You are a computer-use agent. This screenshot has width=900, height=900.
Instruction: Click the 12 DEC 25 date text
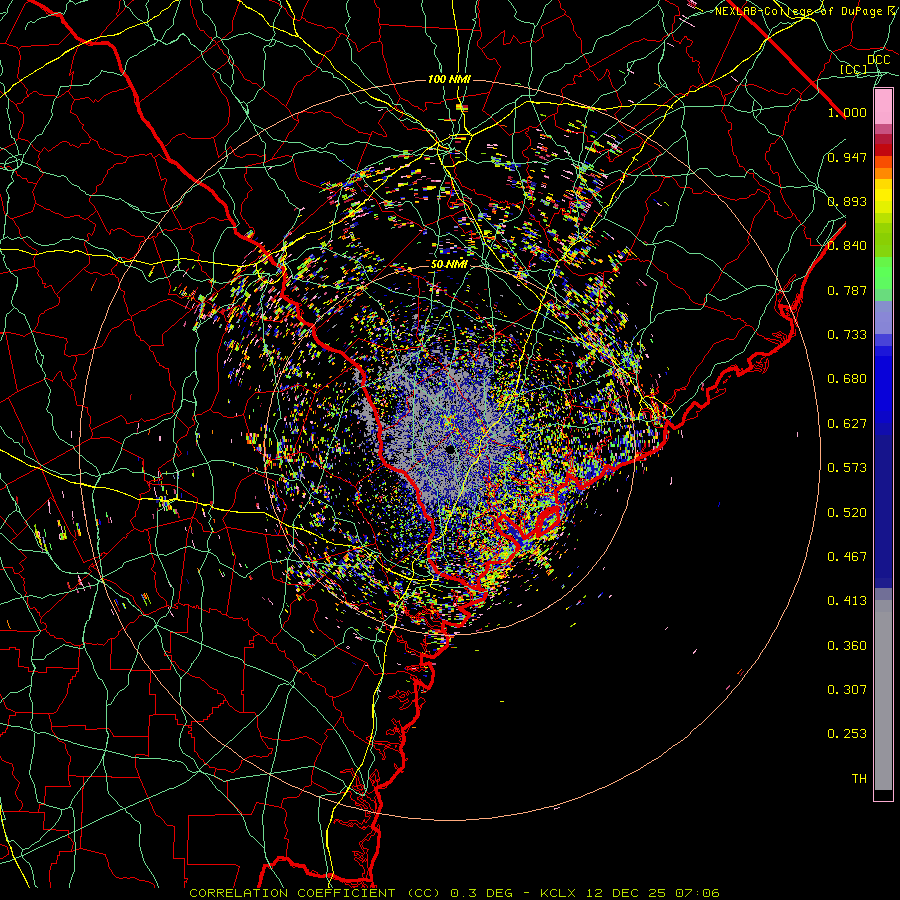[x=626, y=893]
